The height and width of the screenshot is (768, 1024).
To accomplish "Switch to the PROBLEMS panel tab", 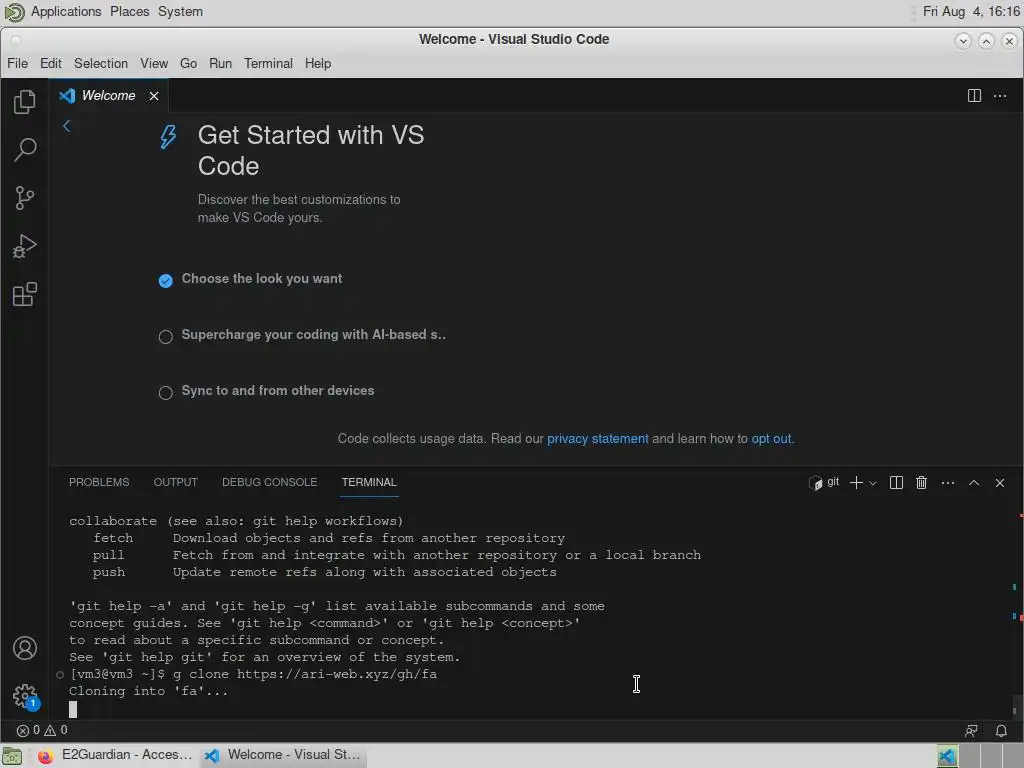I will click(x=99, y=482).
